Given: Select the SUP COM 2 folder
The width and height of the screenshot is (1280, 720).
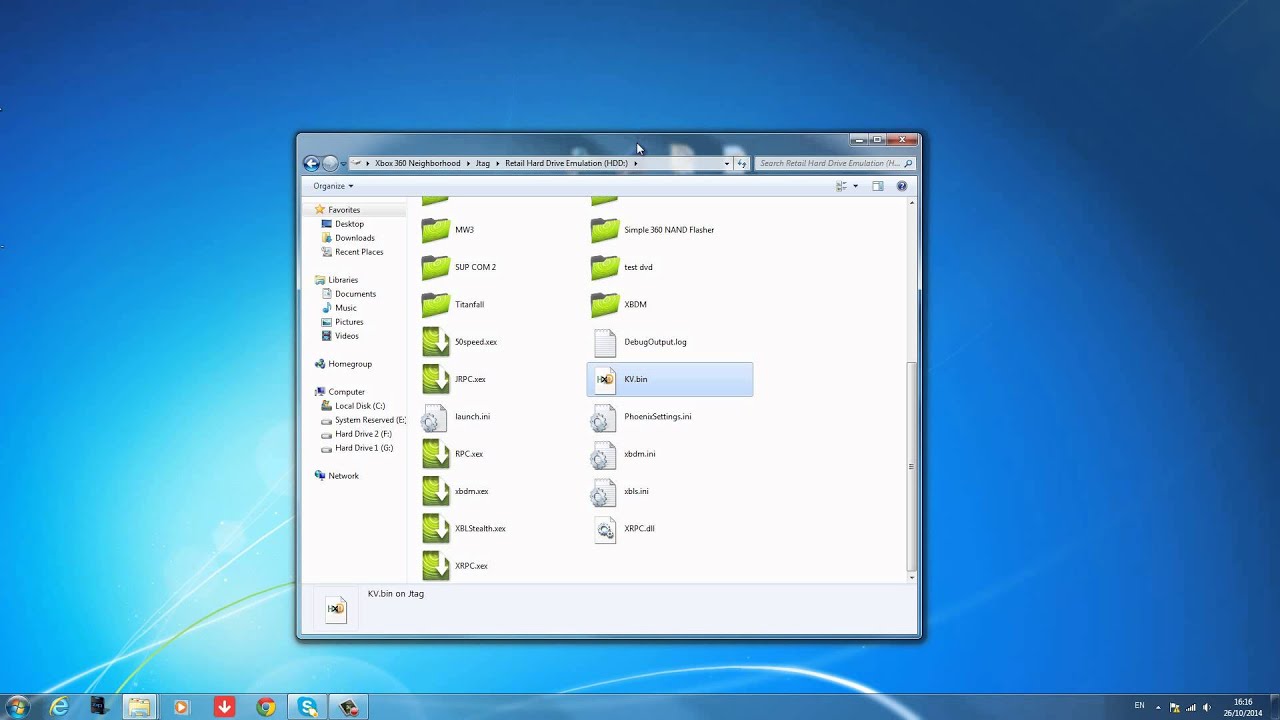Looking at the screenshot, I should coord(458,267).
